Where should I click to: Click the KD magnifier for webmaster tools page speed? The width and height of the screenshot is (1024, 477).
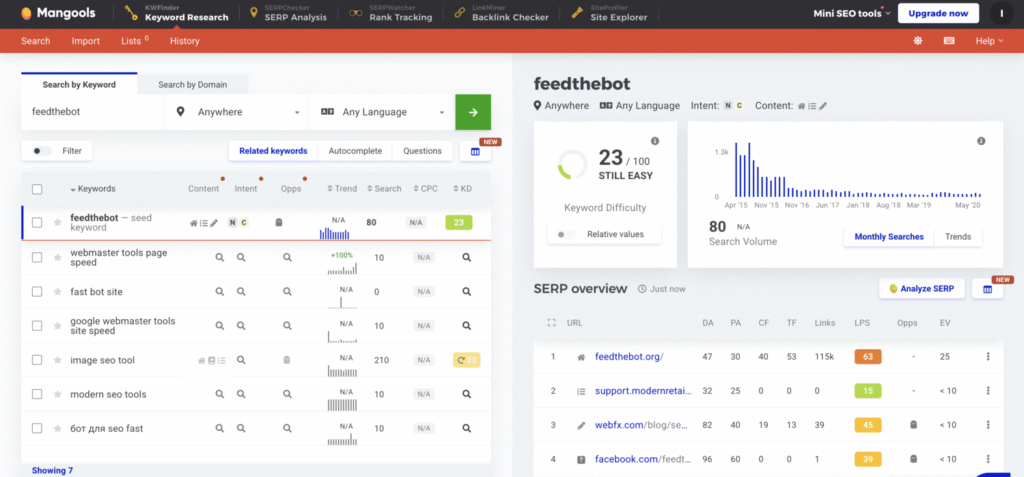466,257
